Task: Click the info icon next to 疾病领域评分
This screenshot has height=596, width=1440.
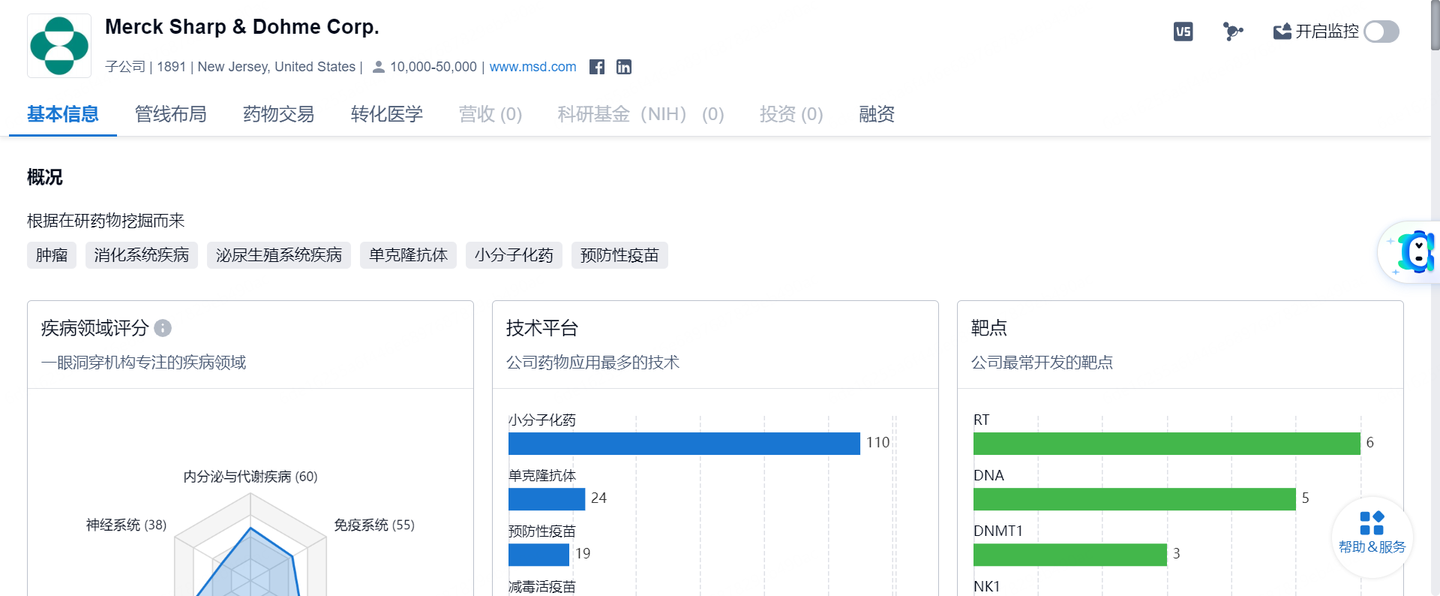Action: pos(164,327)
